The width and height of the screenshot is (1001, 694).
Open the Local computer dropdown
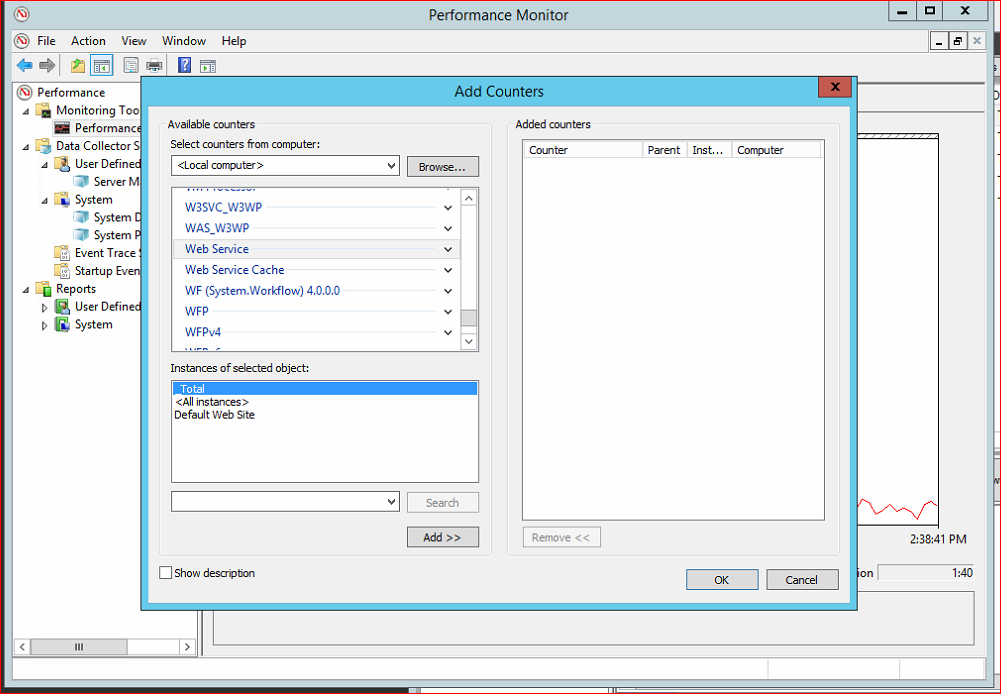390,166
